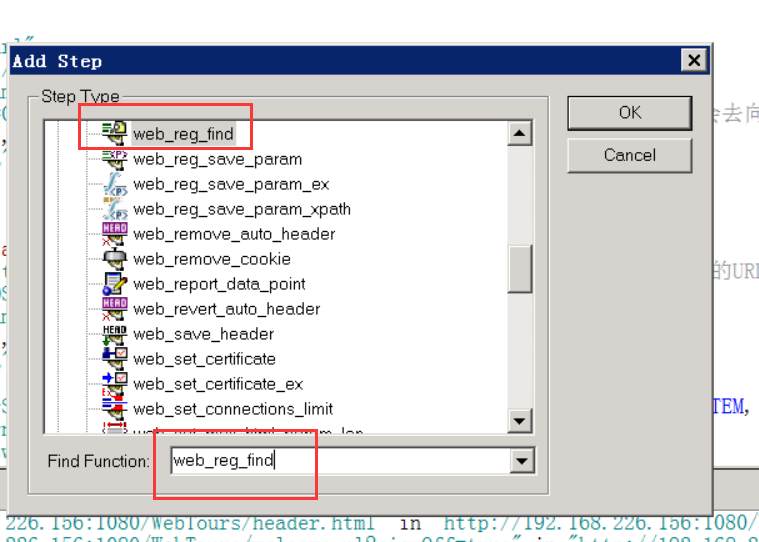The image size is (759, 542).
Task: Select web_revert_auto_header in the list
Action: pos(226,309)
